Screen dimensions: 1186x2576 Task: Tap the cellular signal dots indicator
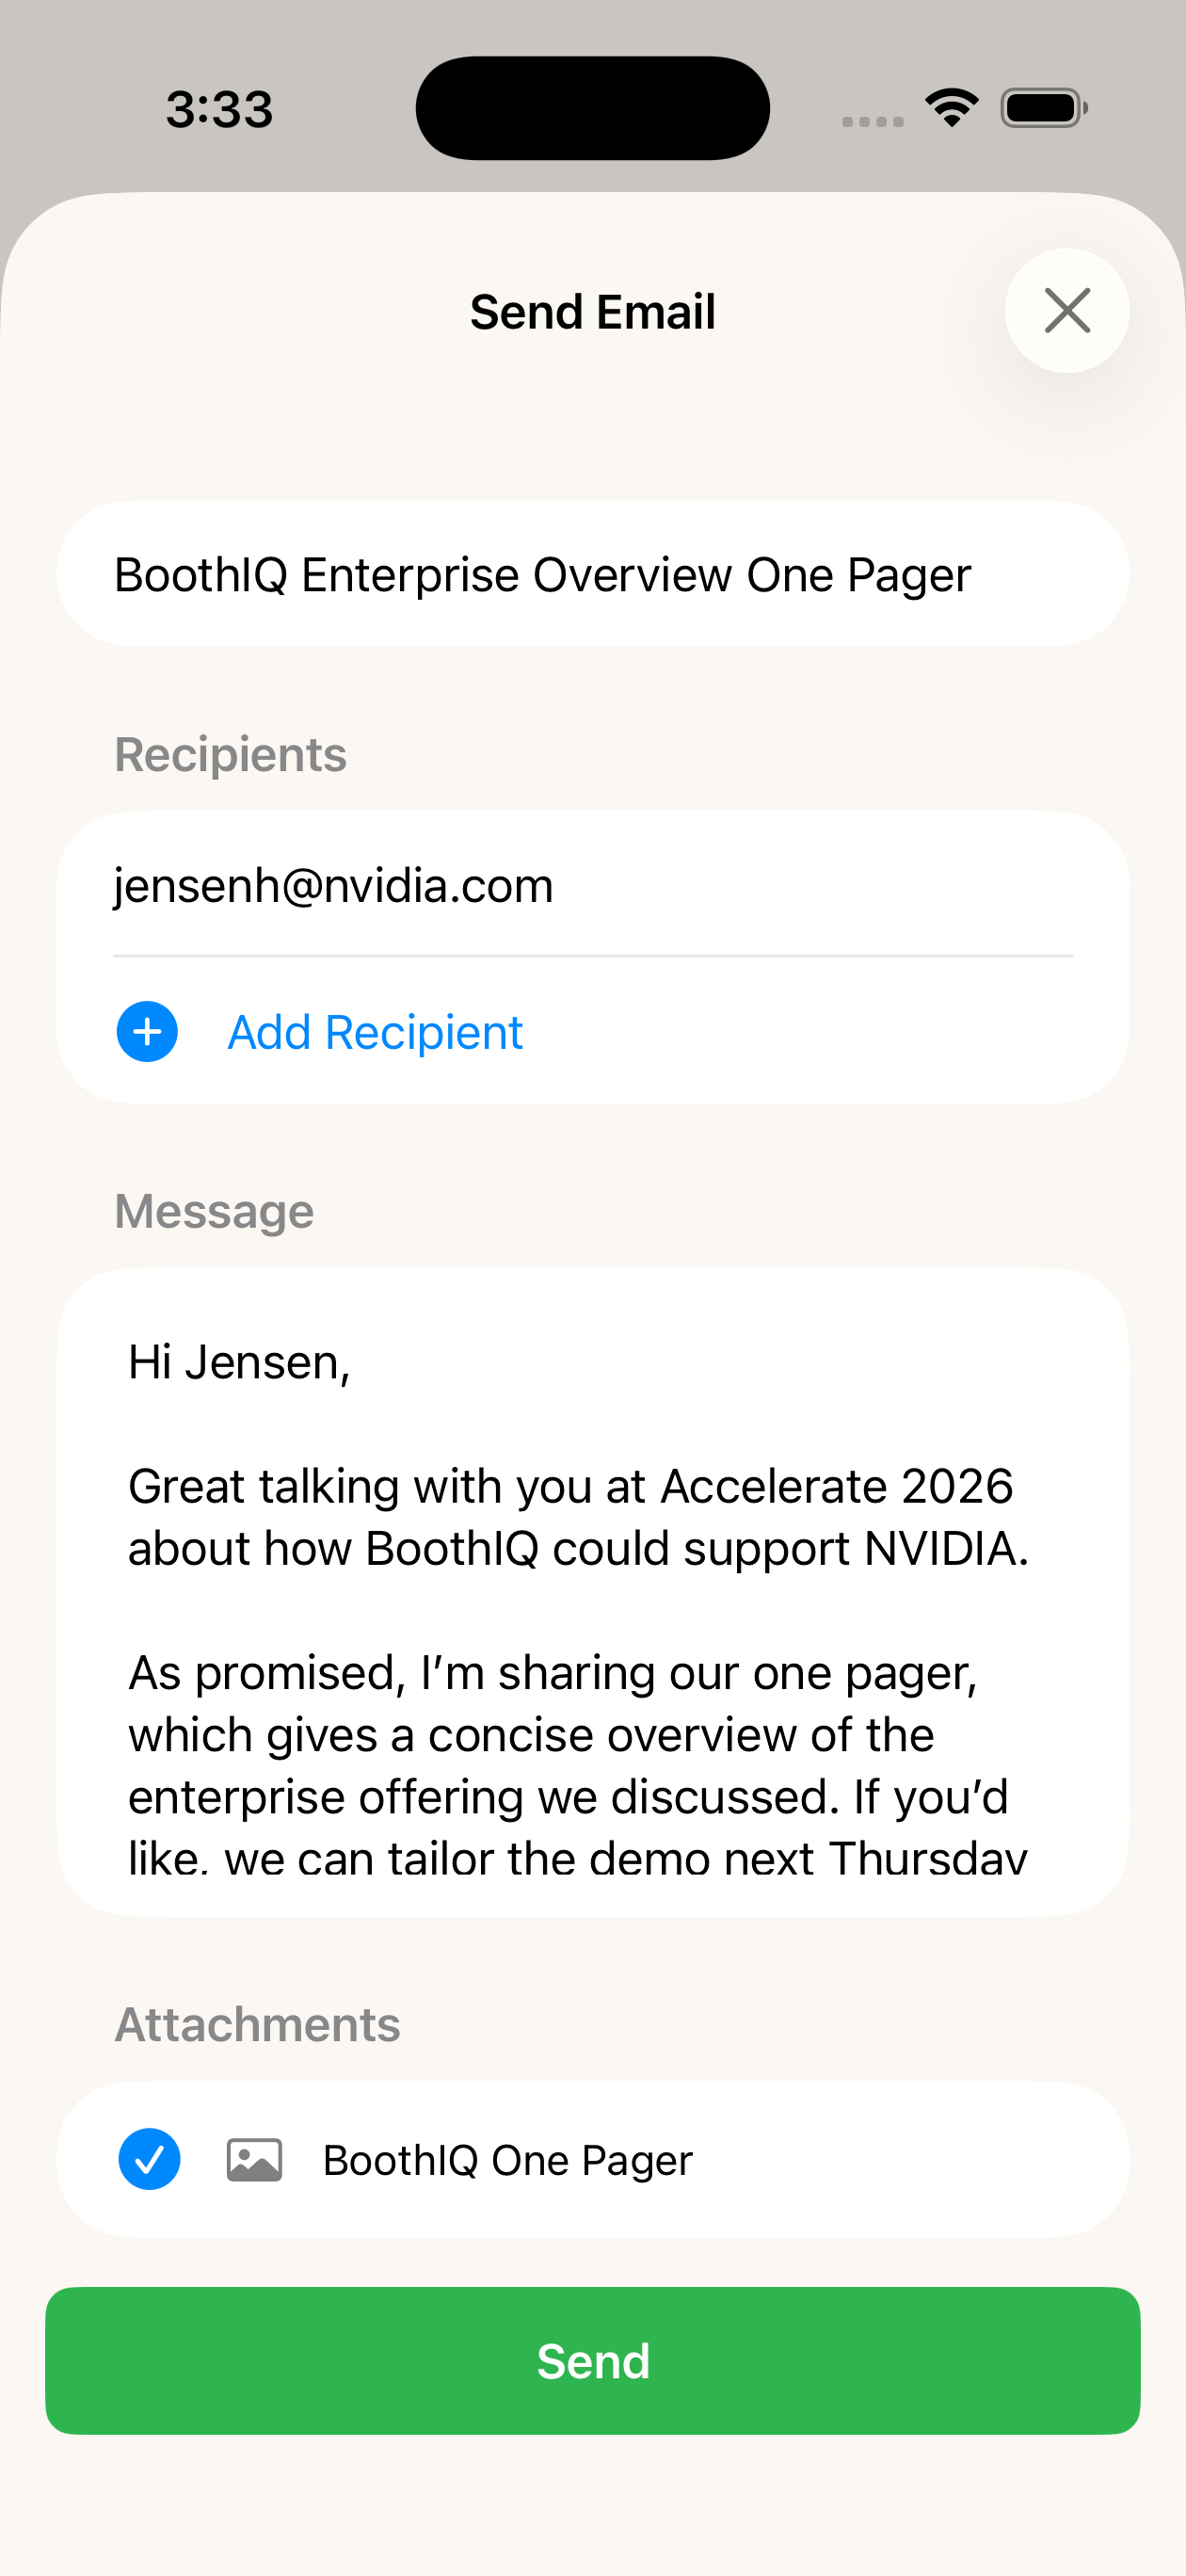pyautogui.click(x=872, y=121)
